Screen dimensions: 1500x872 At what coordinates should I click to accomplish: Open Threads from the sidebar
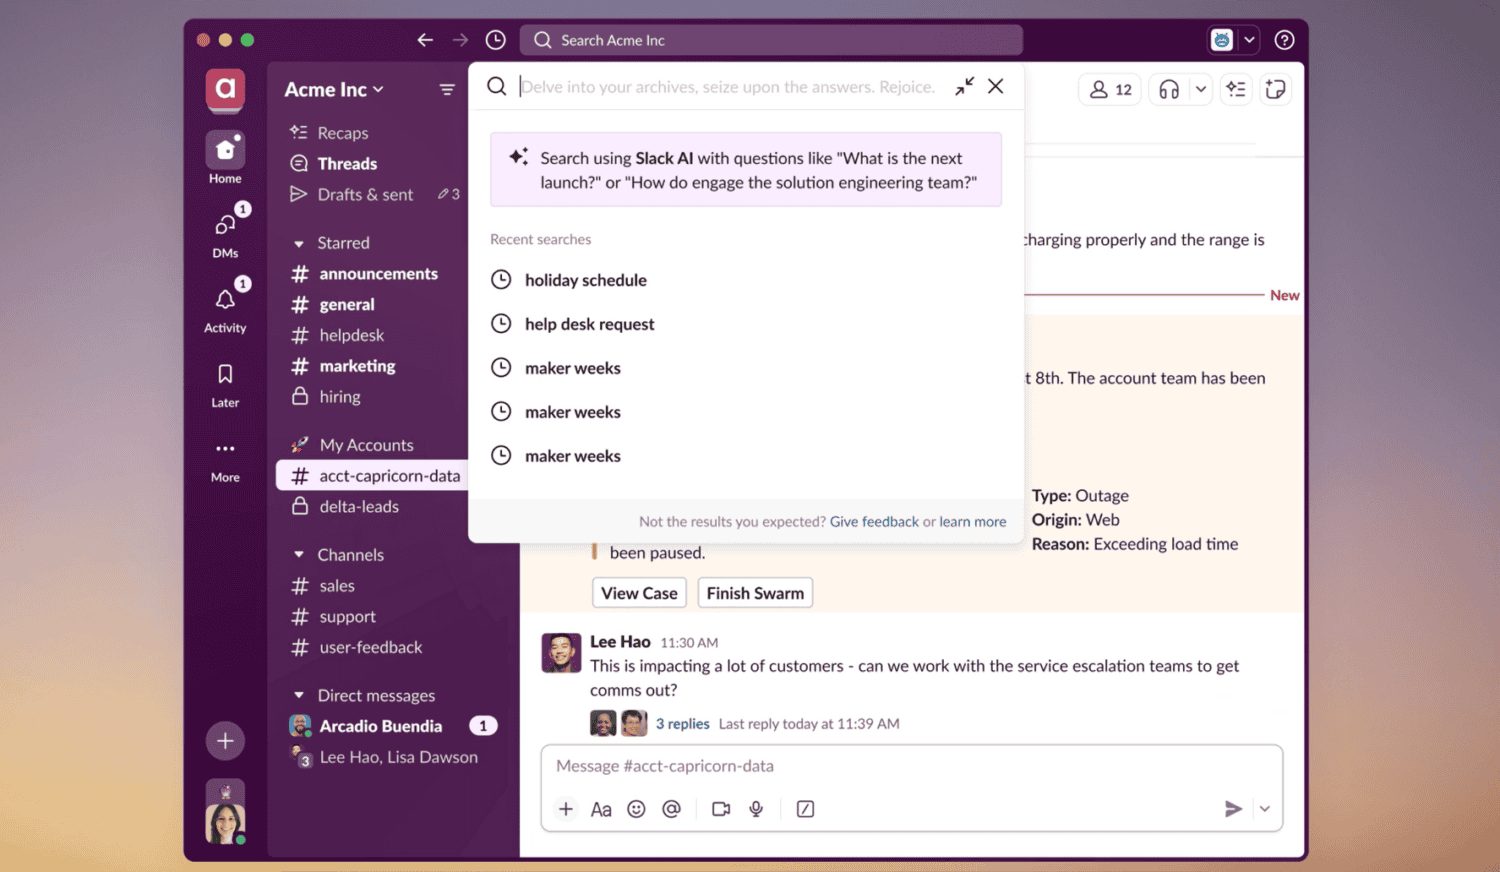click(347, 163)
